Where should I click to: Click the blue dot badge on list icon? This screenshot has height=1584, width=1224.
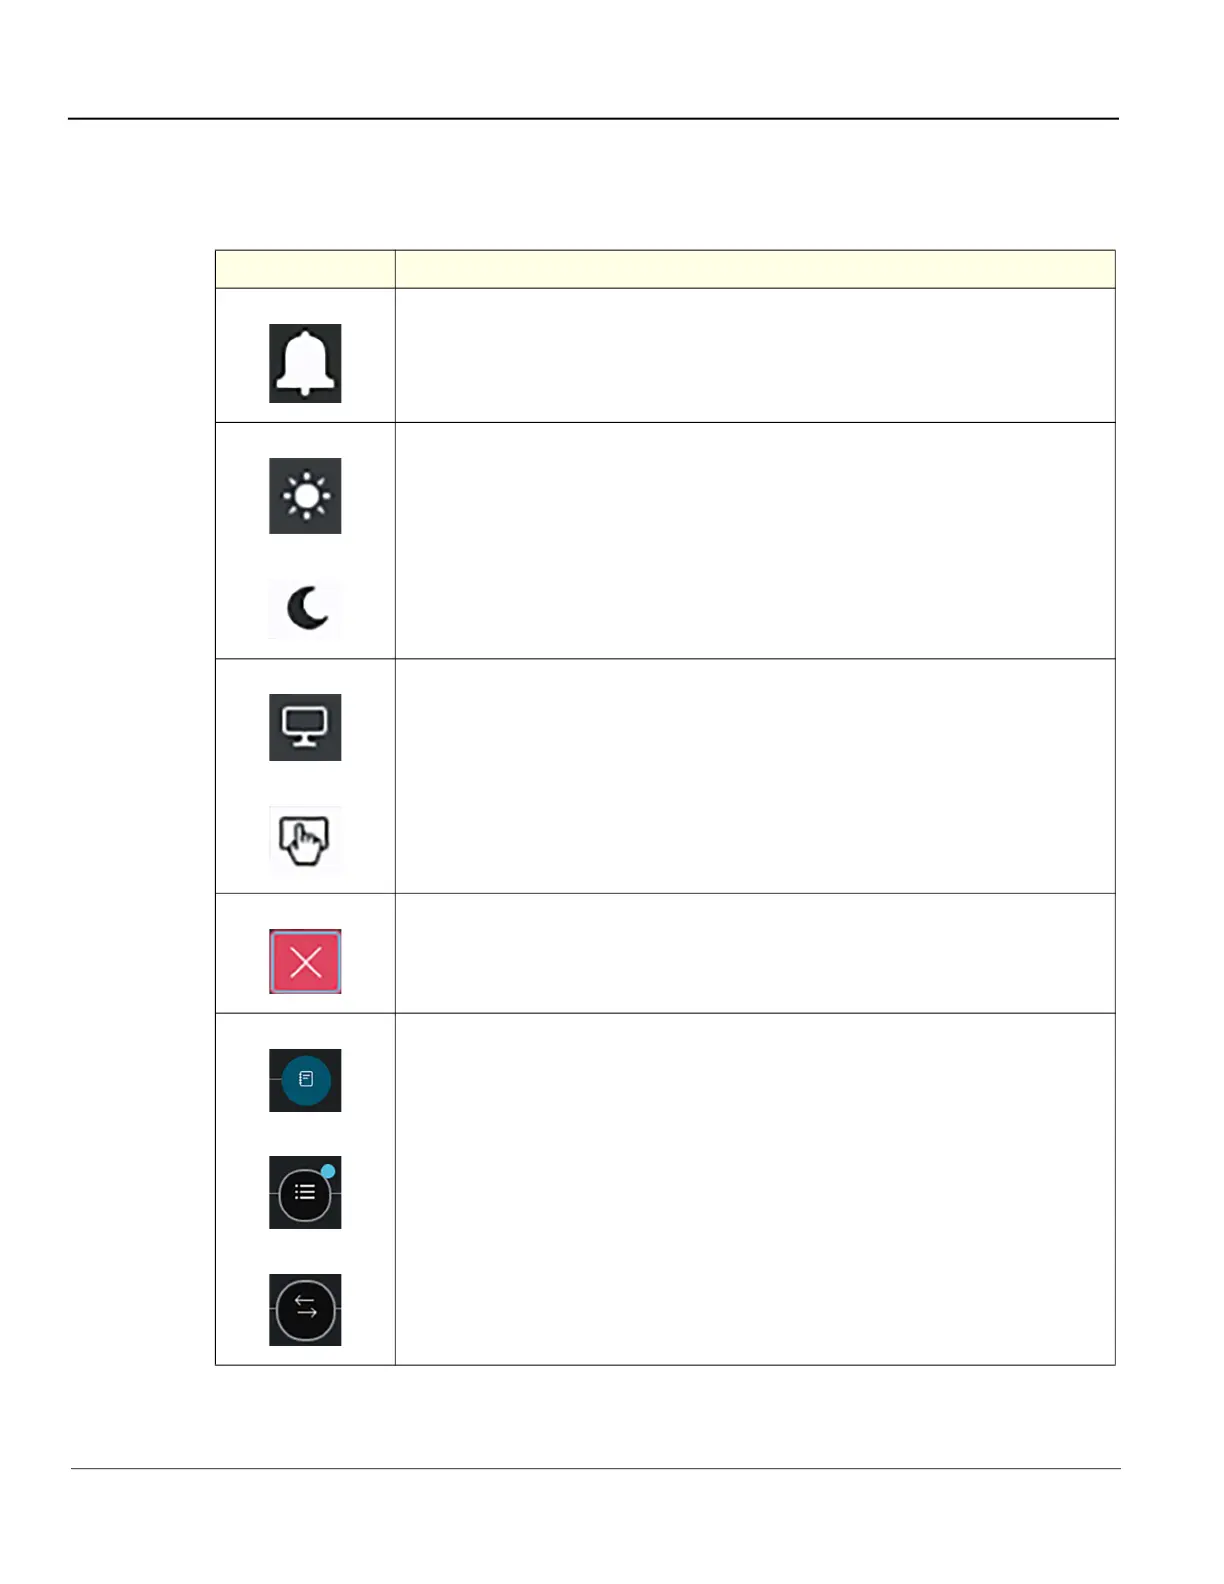(x=328, y=1171)
